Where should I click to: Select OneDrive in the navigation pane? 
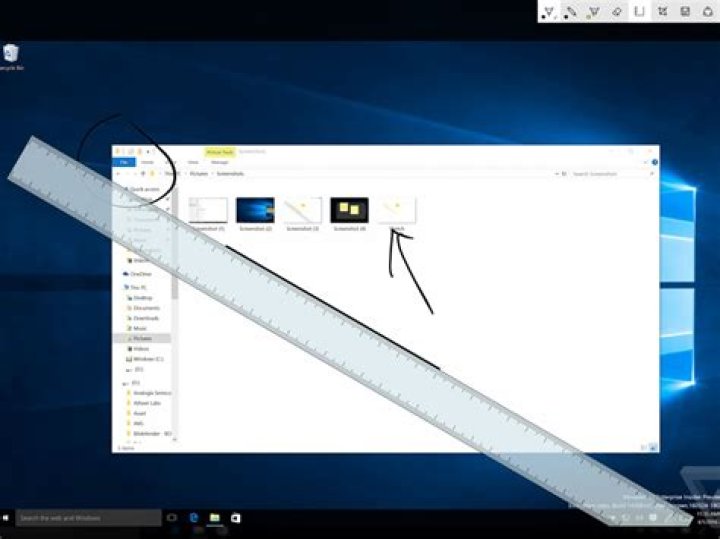(138, 274)
